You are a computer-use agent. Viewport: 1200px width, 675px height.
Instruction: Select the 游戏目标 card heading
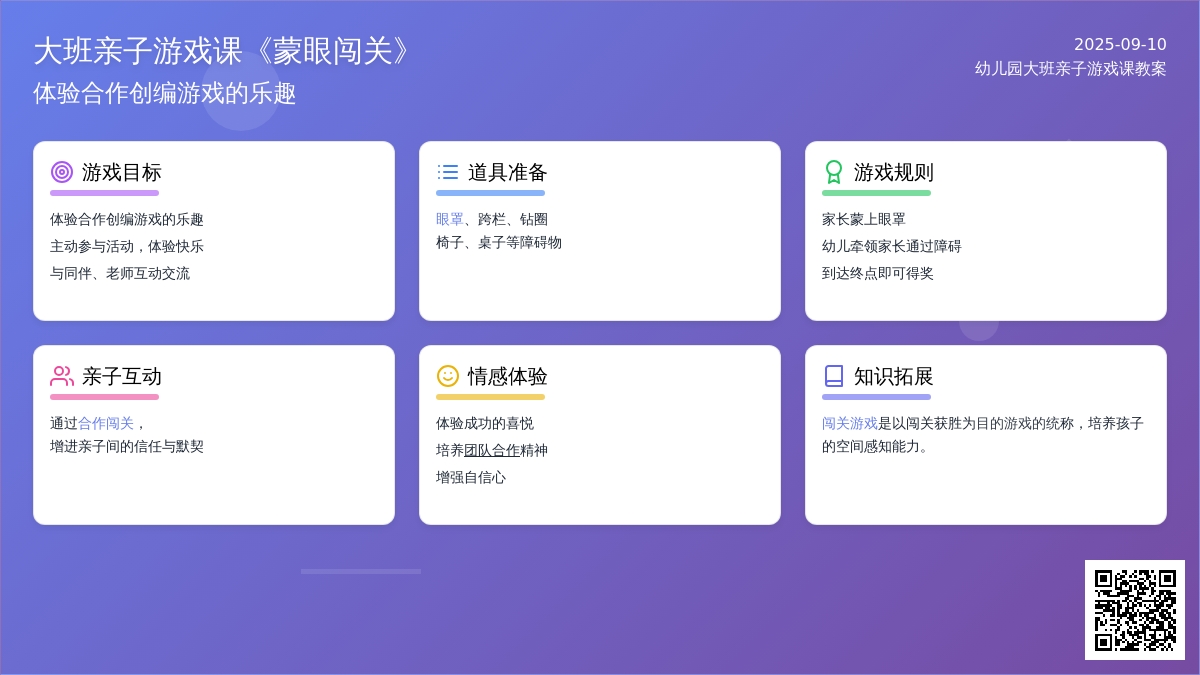[122, 172]
